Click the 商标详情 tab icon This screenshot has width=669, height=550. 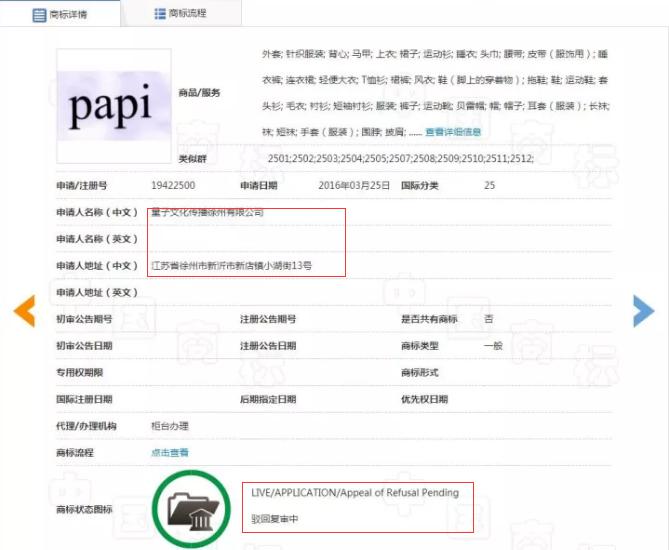point(39,14)
